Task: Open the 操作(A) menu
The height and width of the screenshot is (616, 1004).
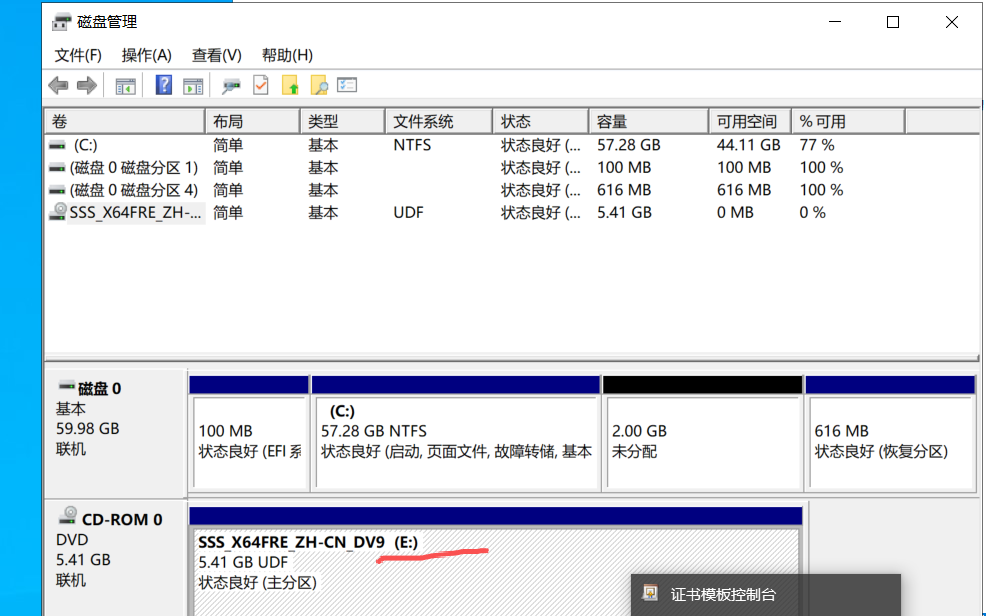Action: pyautogui.click(x=146, y=55)
